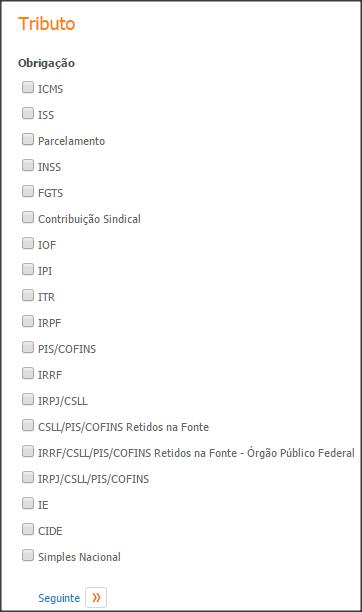
Task: Mark the IRRF checkbox
Action: pos(28,373)
